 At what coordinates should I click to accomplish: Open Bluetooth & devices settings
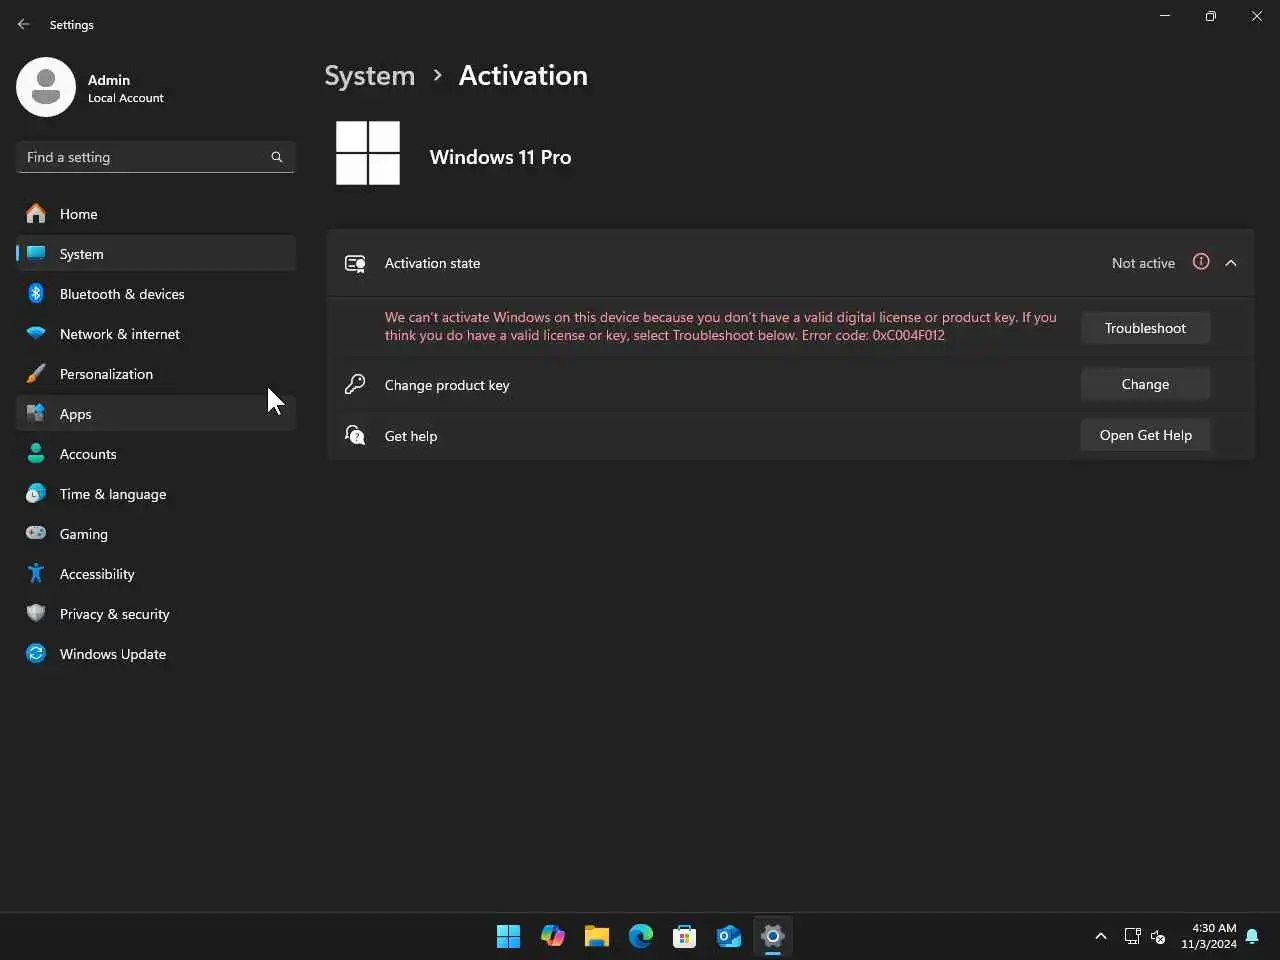click(x=156, y=294)
